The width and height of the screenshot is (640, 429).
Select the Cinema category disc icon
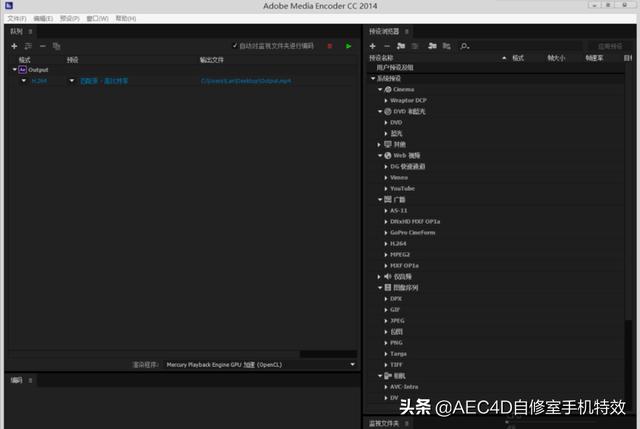[388, 89]
